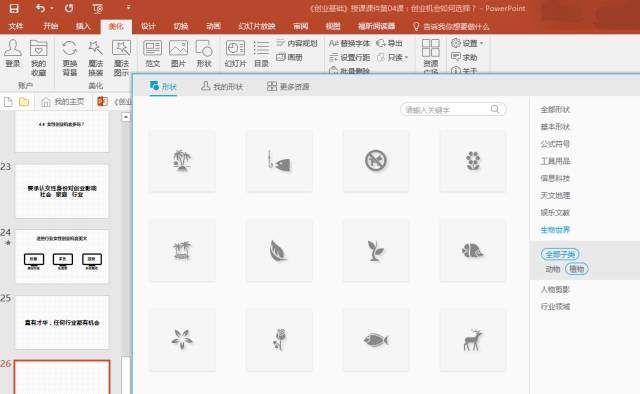Switch to the 设计 Design ribbon tab

(148, 26)
